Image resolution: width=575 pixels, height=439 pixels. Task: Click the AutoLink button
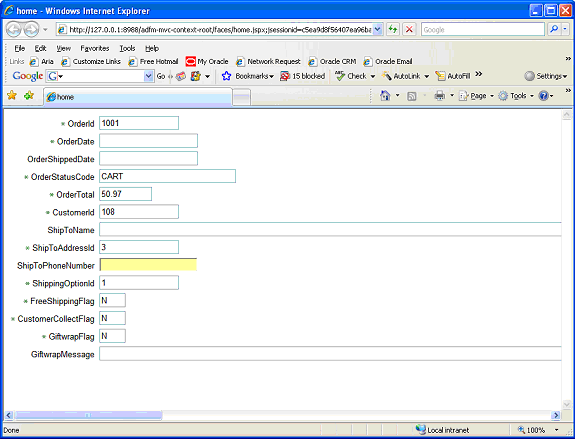(x=401, y=76)
